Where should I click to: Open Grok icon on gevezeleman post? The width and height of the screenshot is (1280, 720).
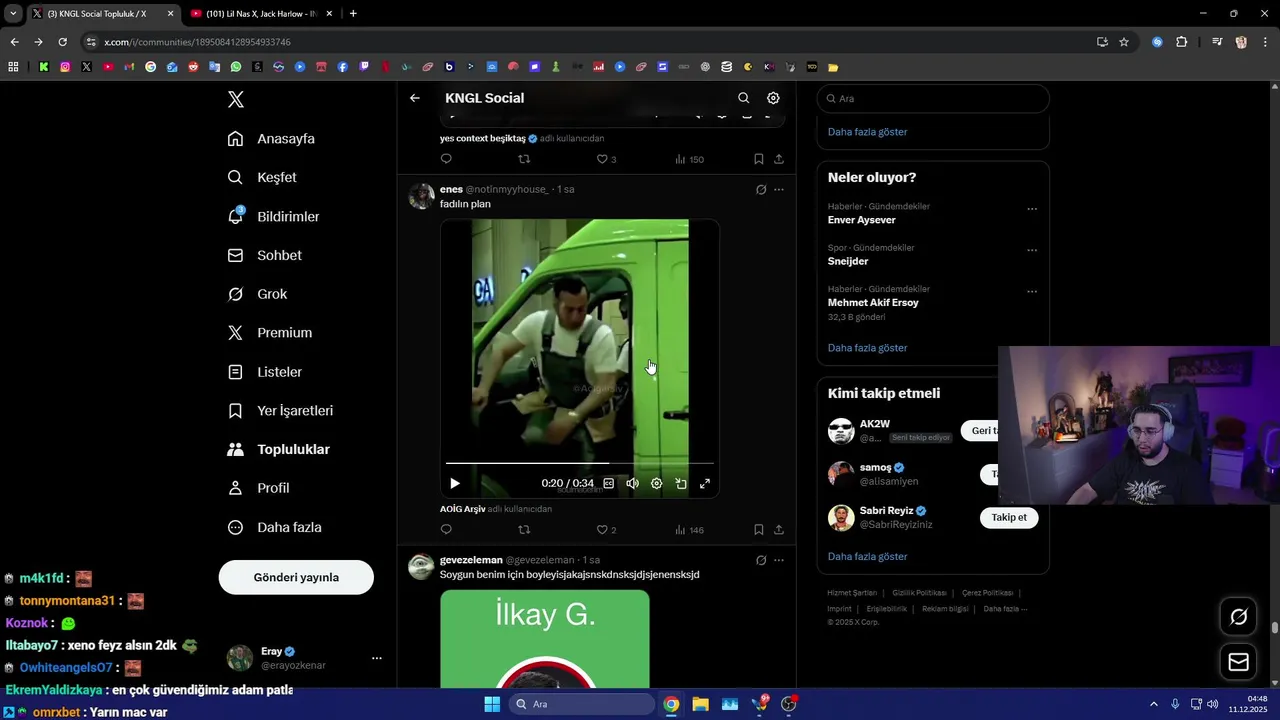(x=761, y=560)
